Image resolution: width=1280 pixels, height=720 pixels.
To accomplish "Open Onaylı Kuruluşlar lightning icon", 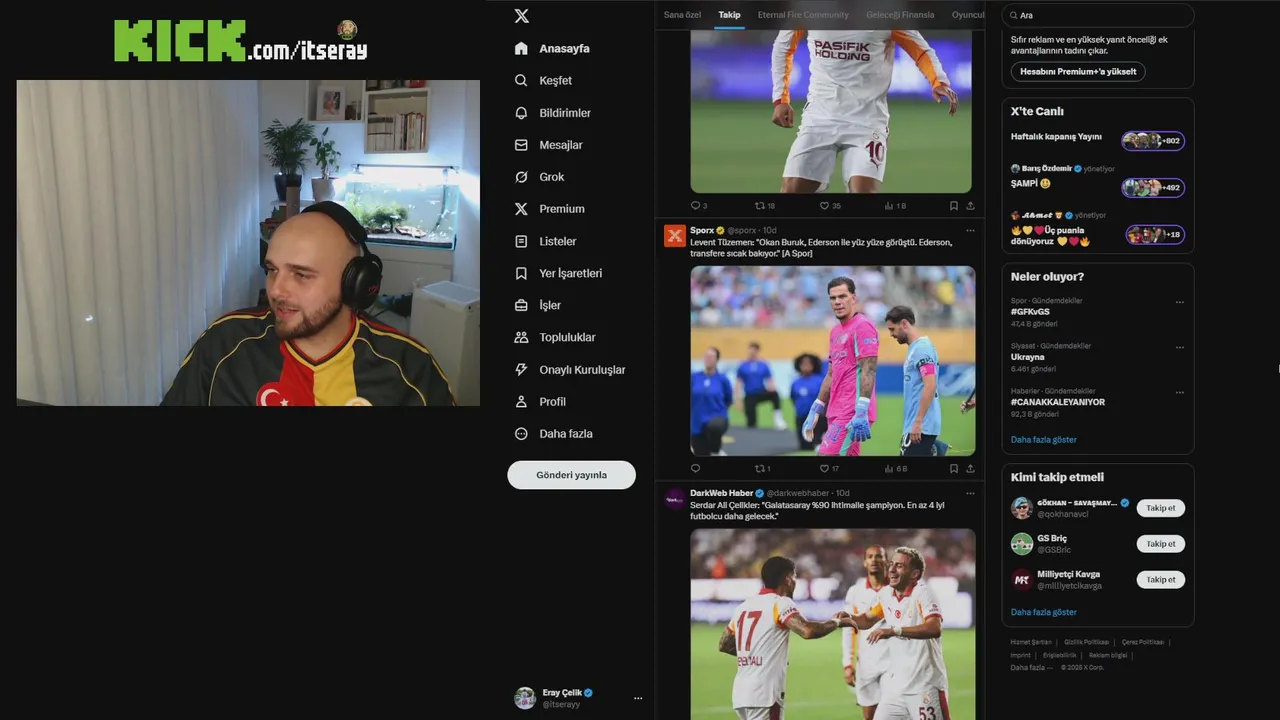I will coord(521,369).
